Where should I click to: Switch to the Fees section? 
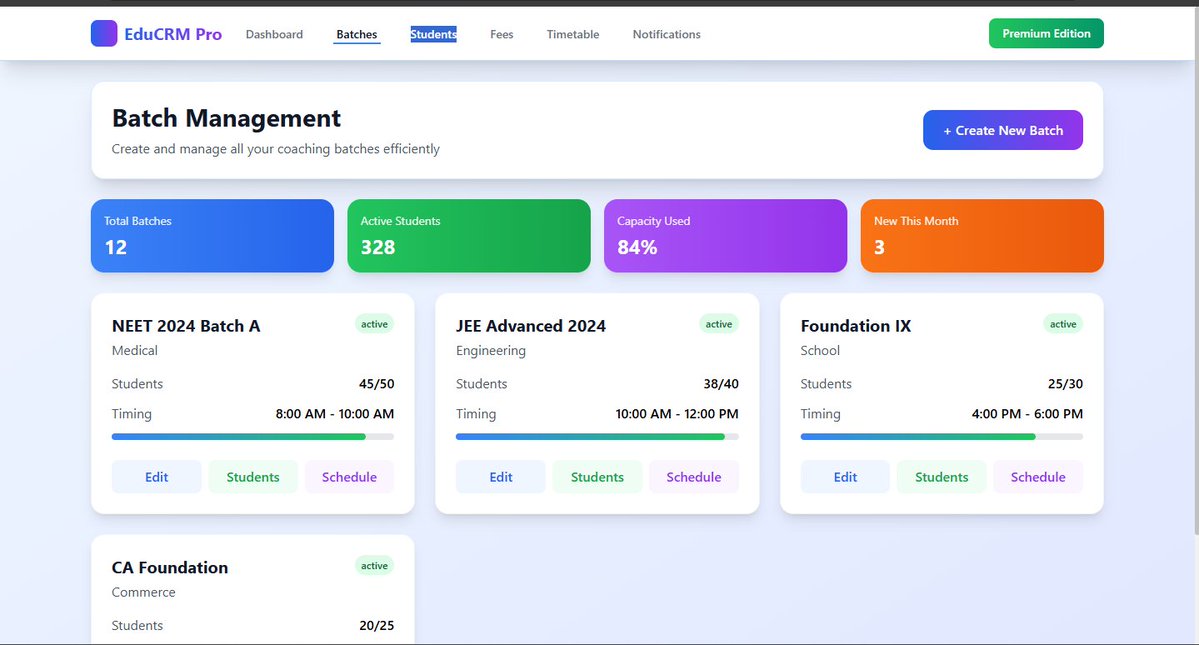click(501, 34)
